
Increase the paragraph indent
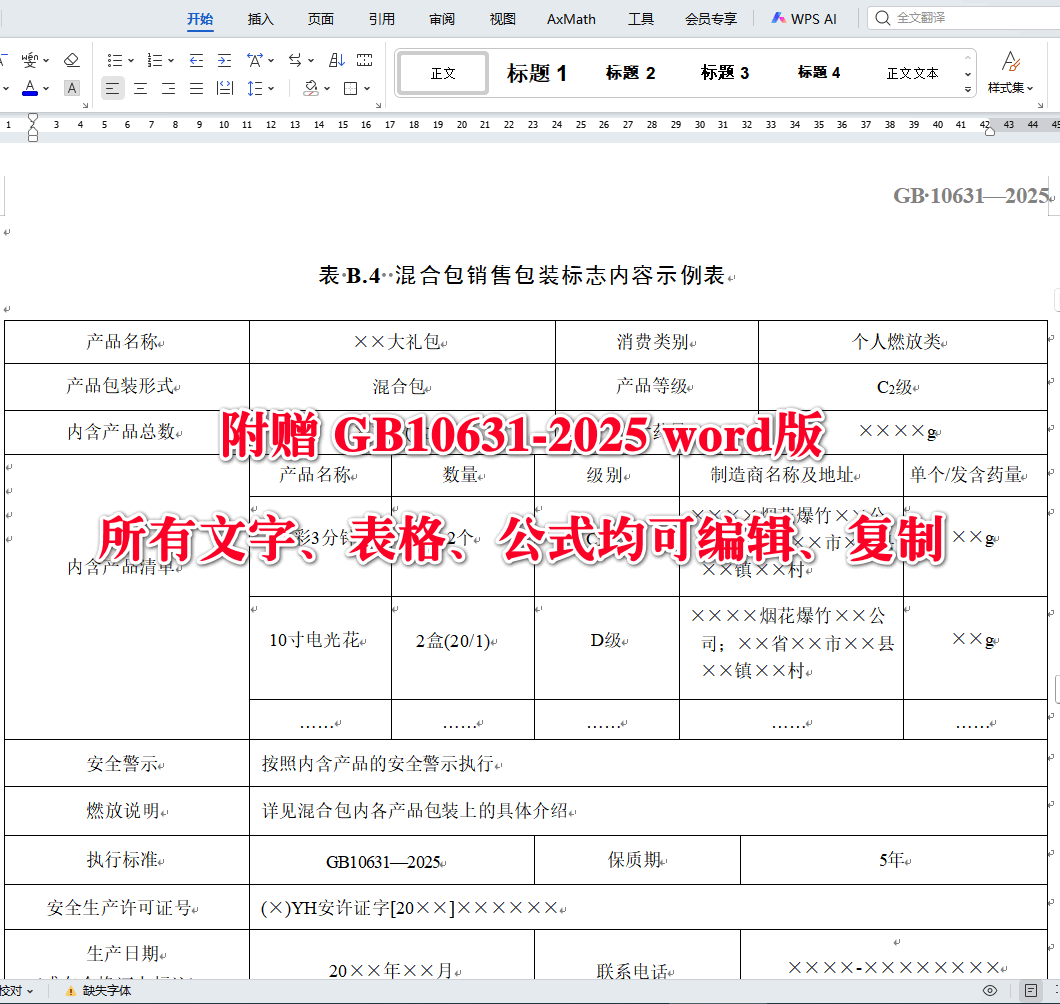pyautogui.click(x=223, y=60)
